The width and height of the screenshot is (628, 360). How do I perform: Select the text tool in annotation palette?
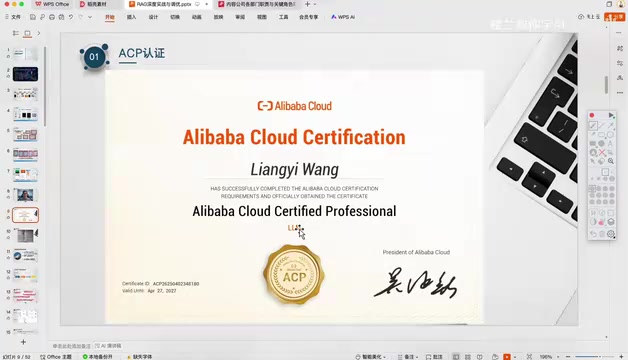point(610,143)
